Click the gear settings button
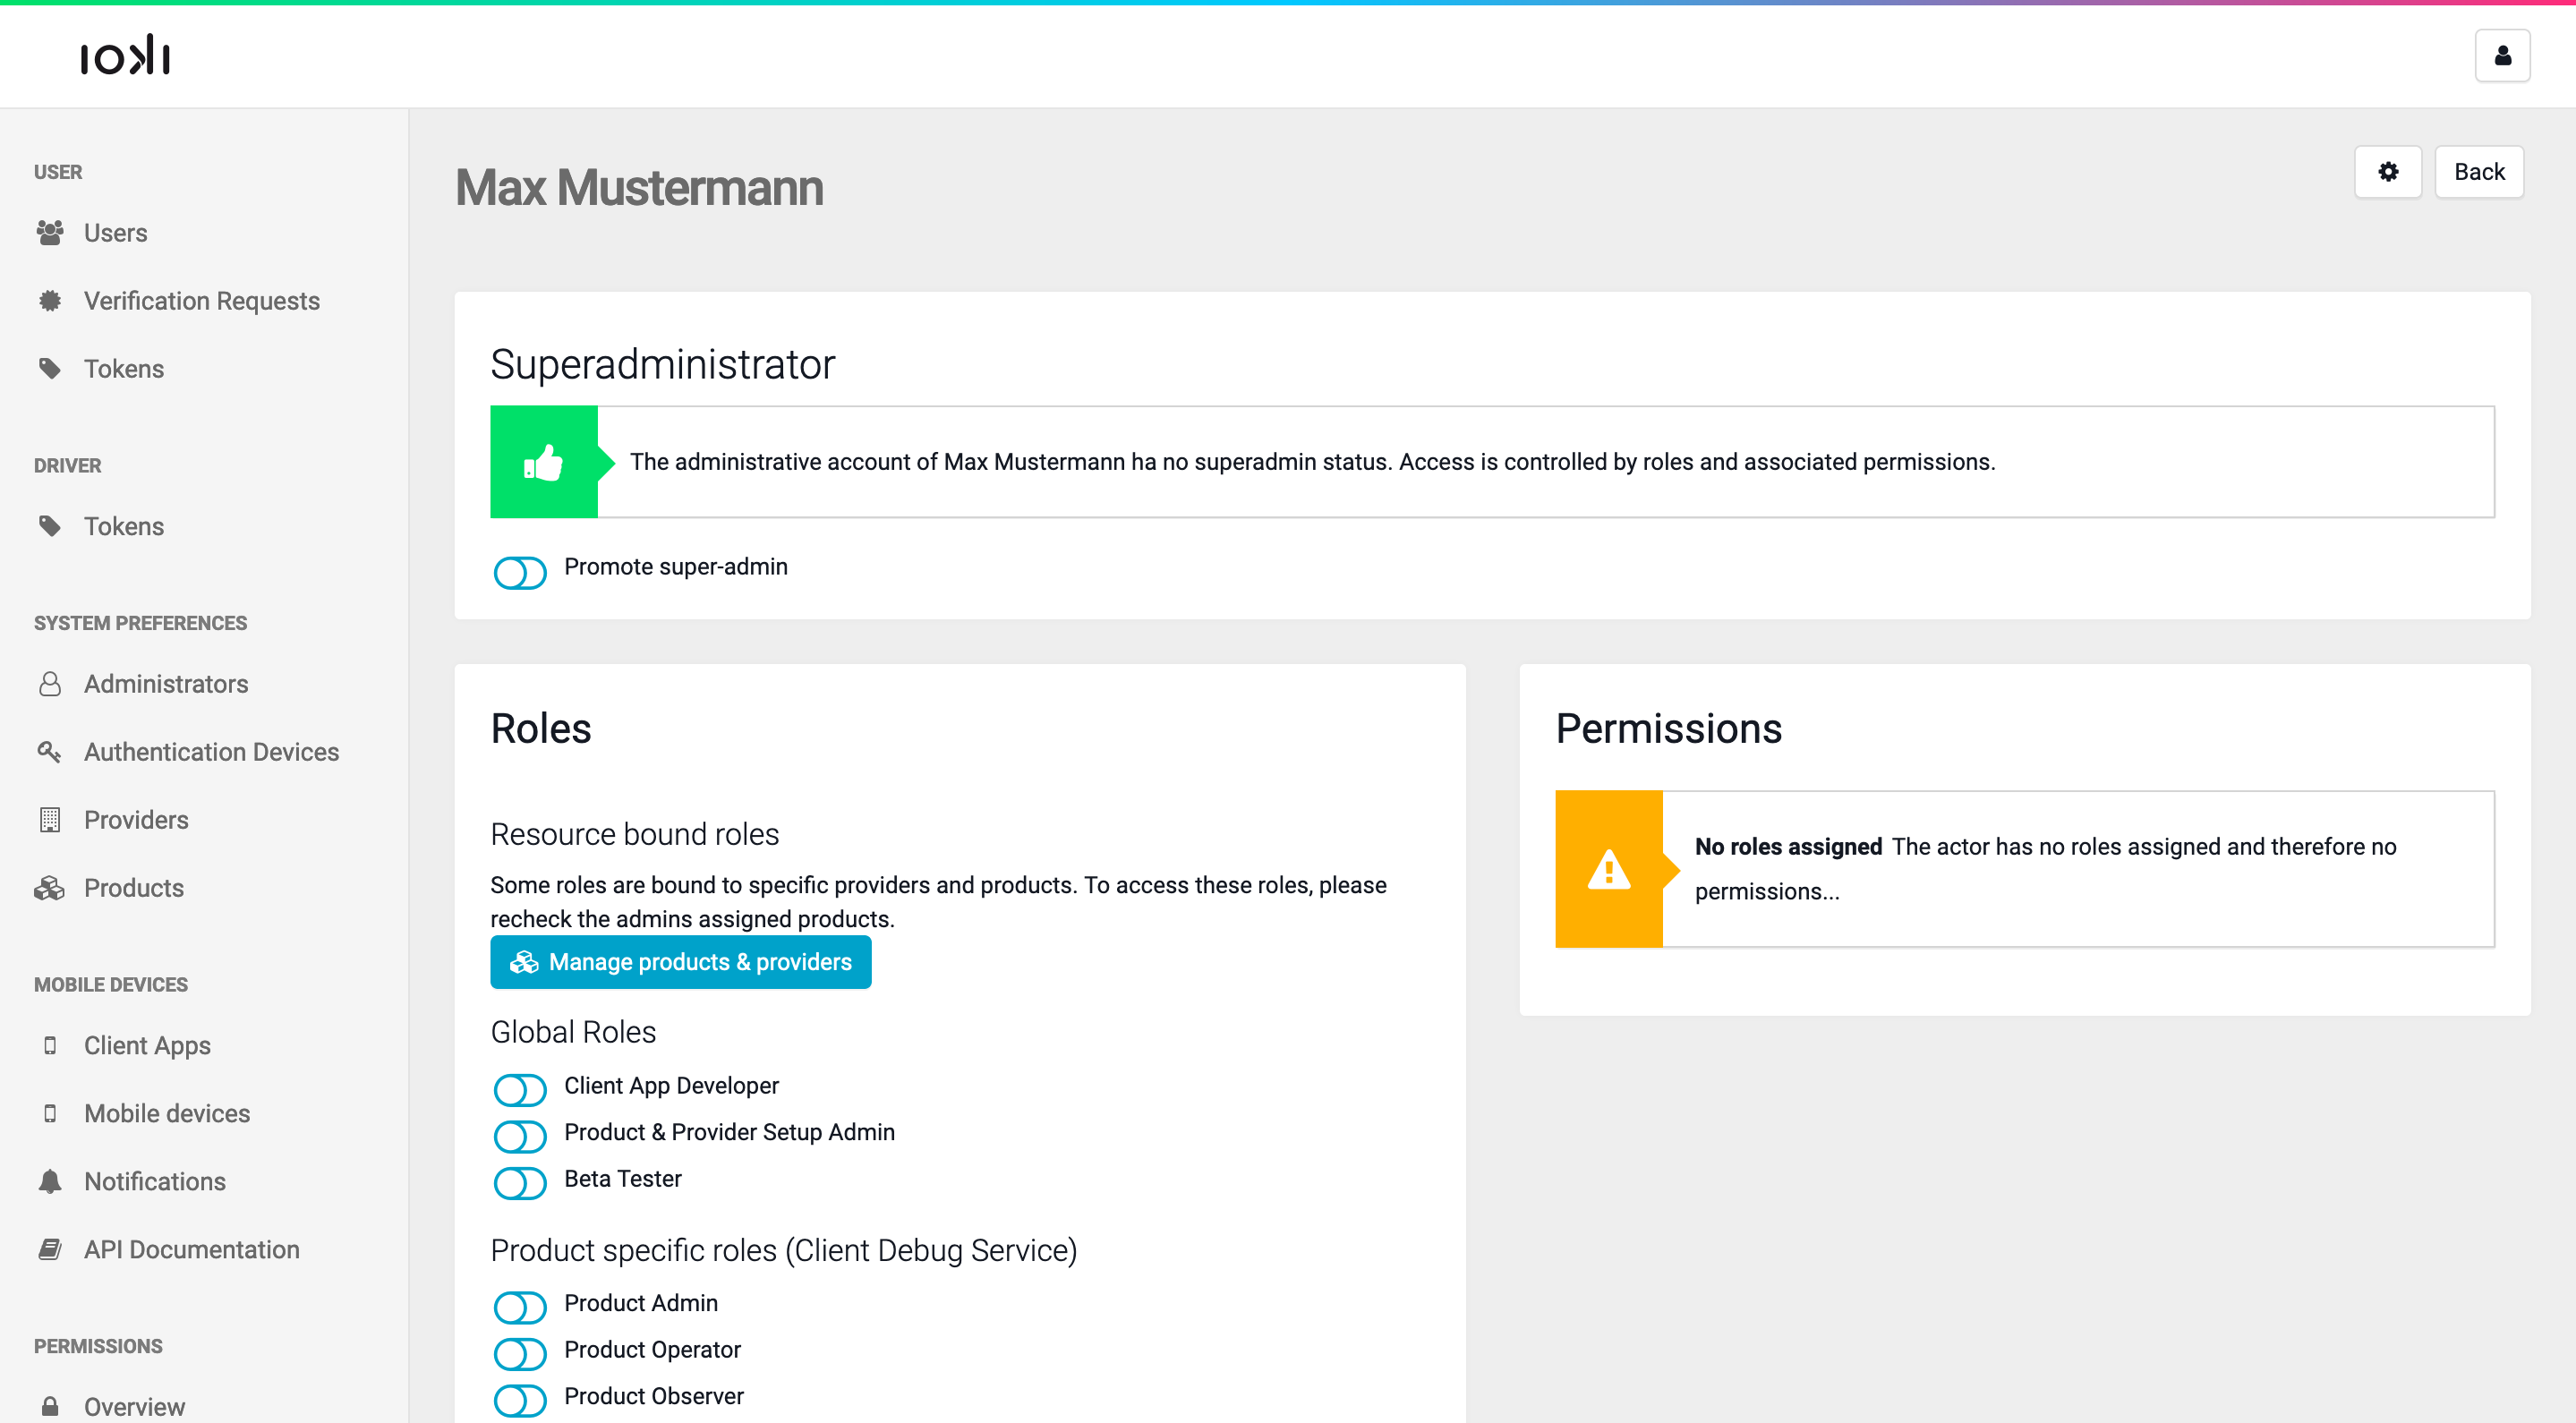 [x=2387, y=172]
